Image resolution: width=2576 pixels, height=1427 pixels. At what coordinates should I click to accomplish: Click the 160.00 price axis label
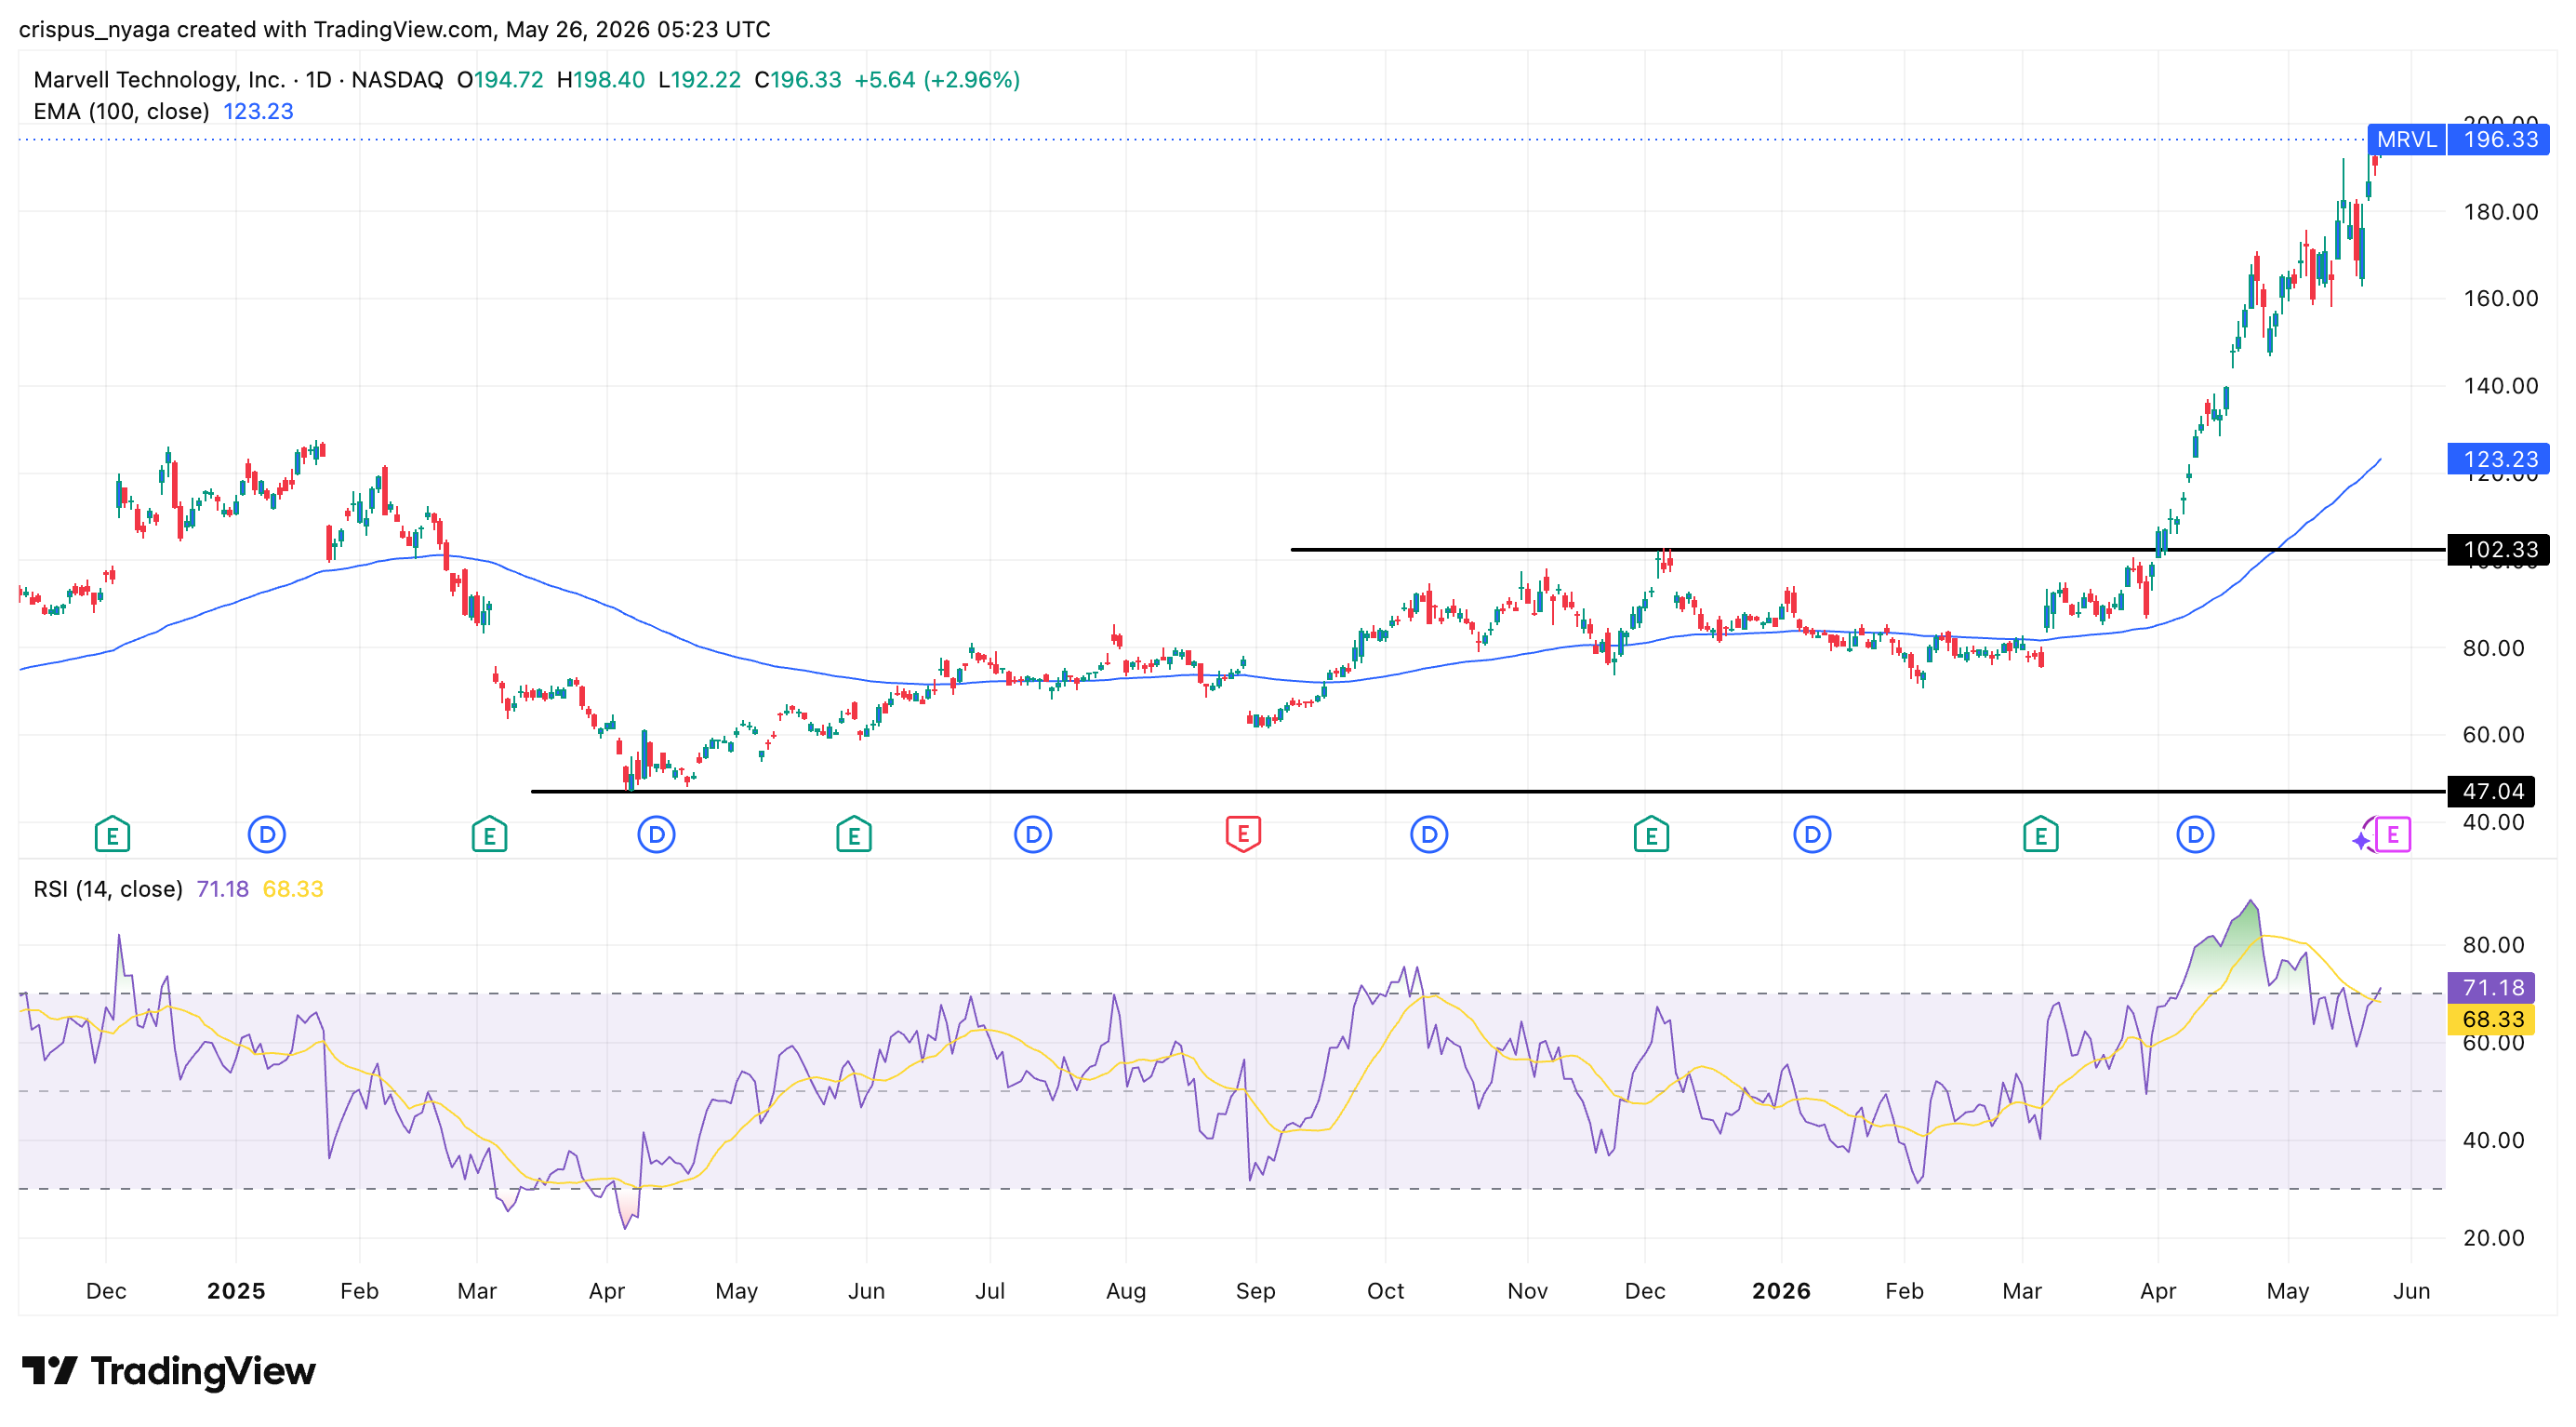[x=2500, y=299]
